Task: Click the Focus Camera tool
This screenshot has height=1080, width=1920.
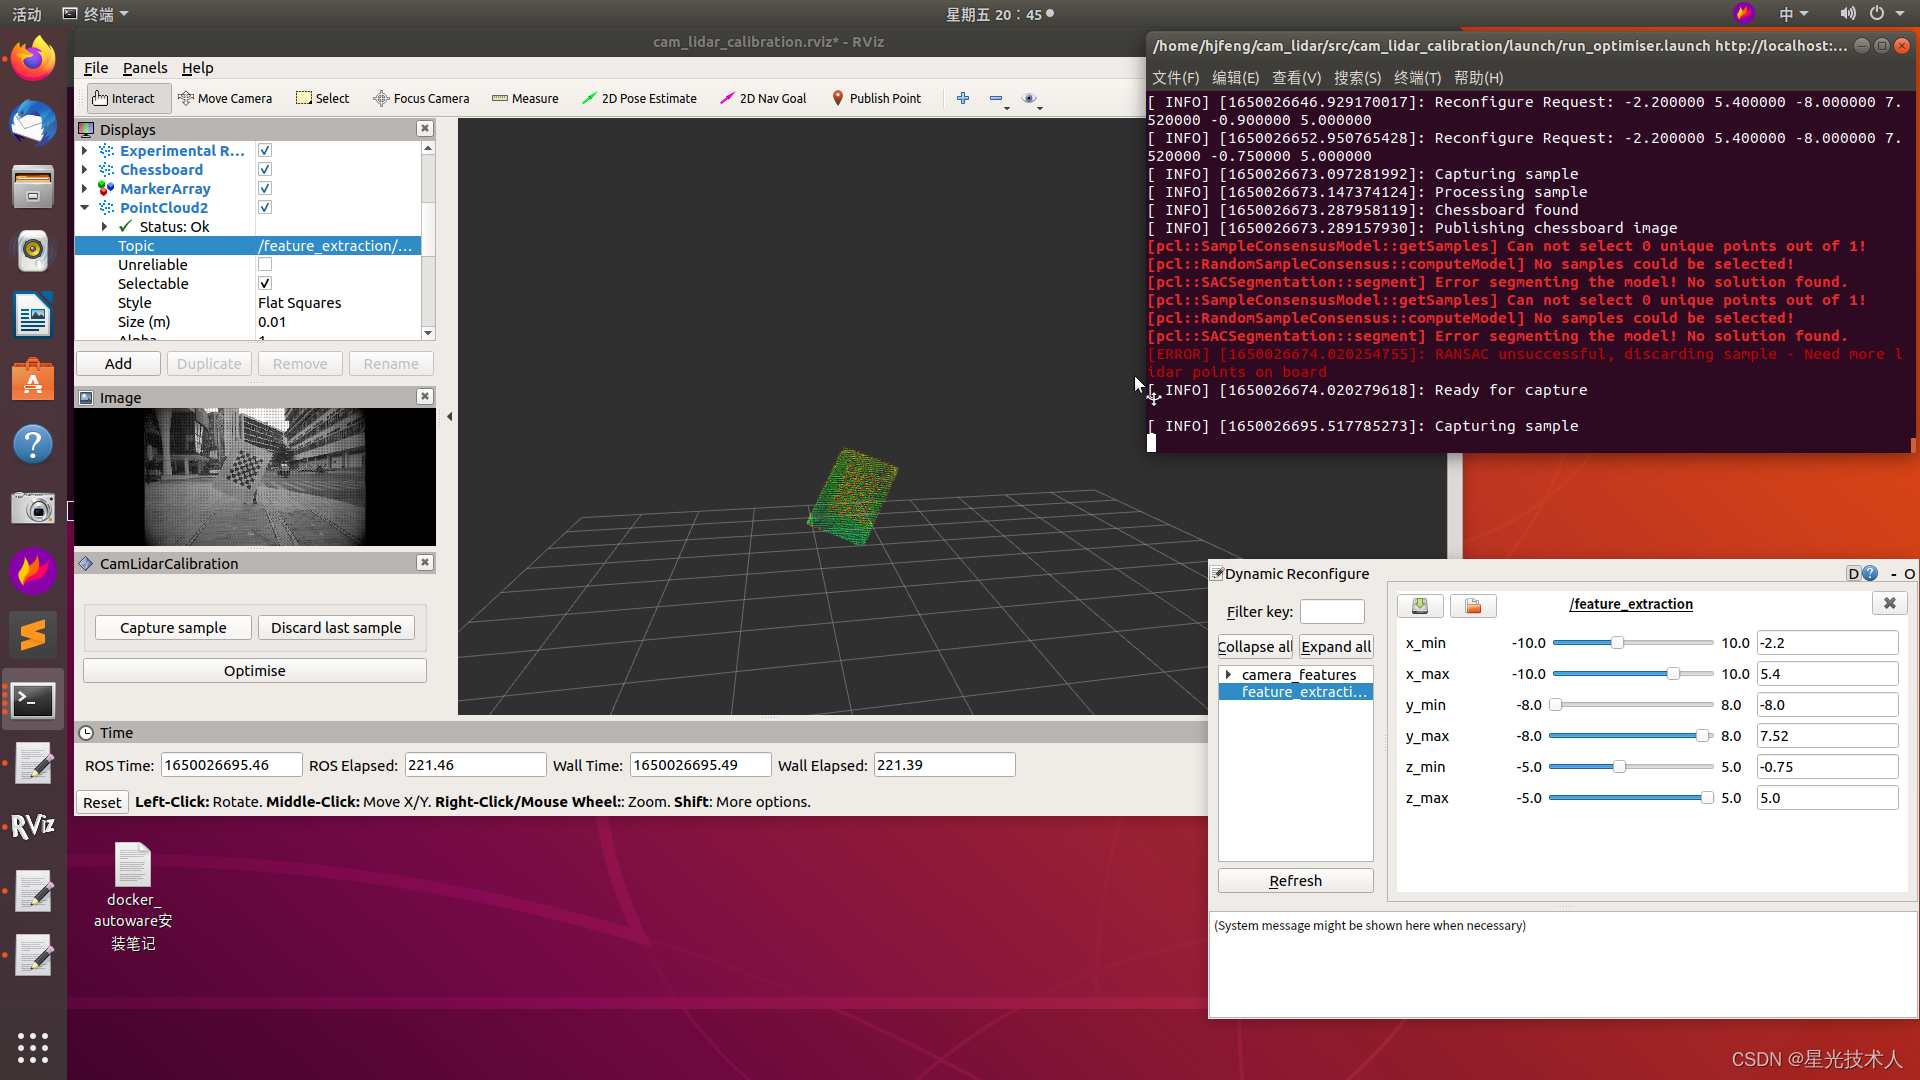Action: pyautogui.click(x=421, y=98)
